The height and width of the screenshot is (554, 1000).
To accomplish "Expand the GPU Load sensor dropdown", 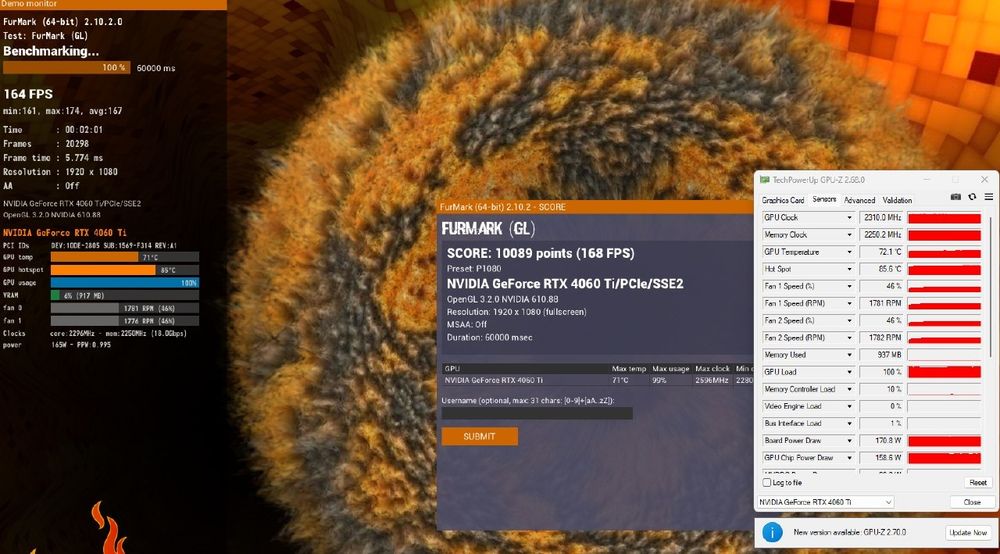I will coord(849,372).
